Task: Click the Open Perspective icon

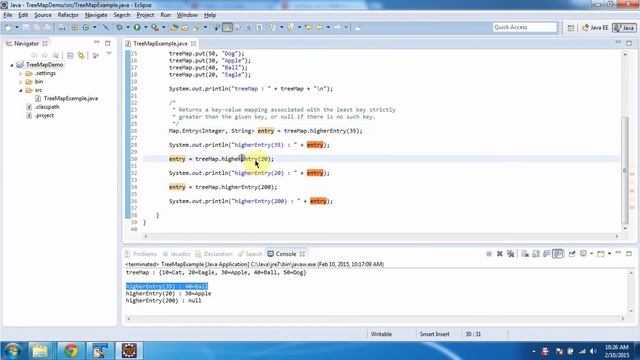Action: pyautogui.click(x=571, y=27)
